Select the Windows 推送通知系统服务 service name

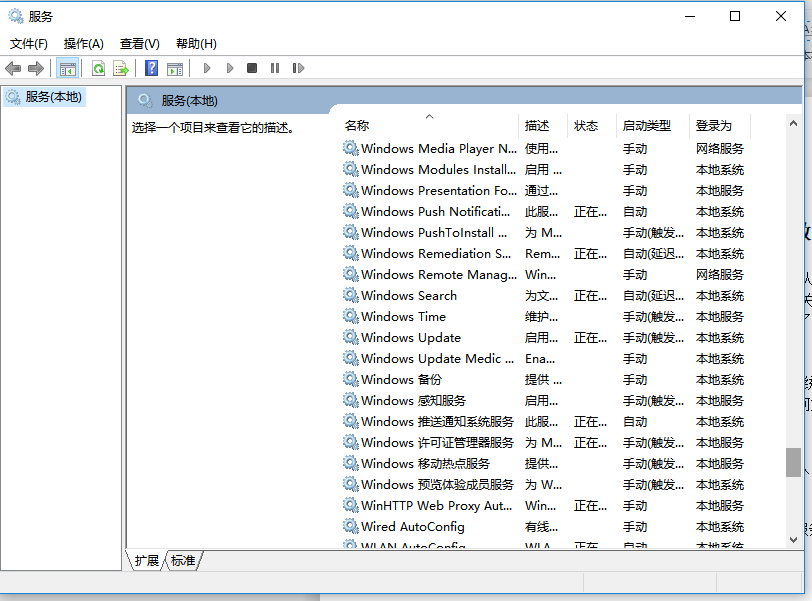point(437,422)
